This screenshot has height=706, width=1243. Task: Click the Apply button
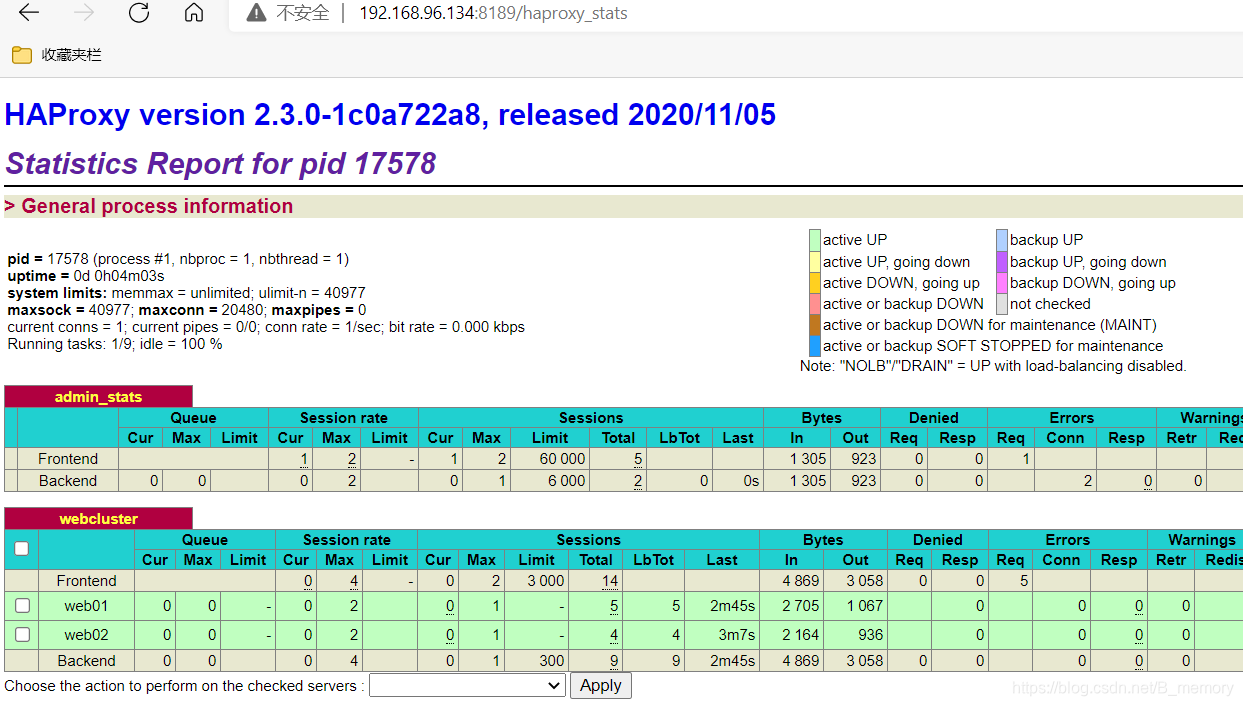tap(600, 686)
